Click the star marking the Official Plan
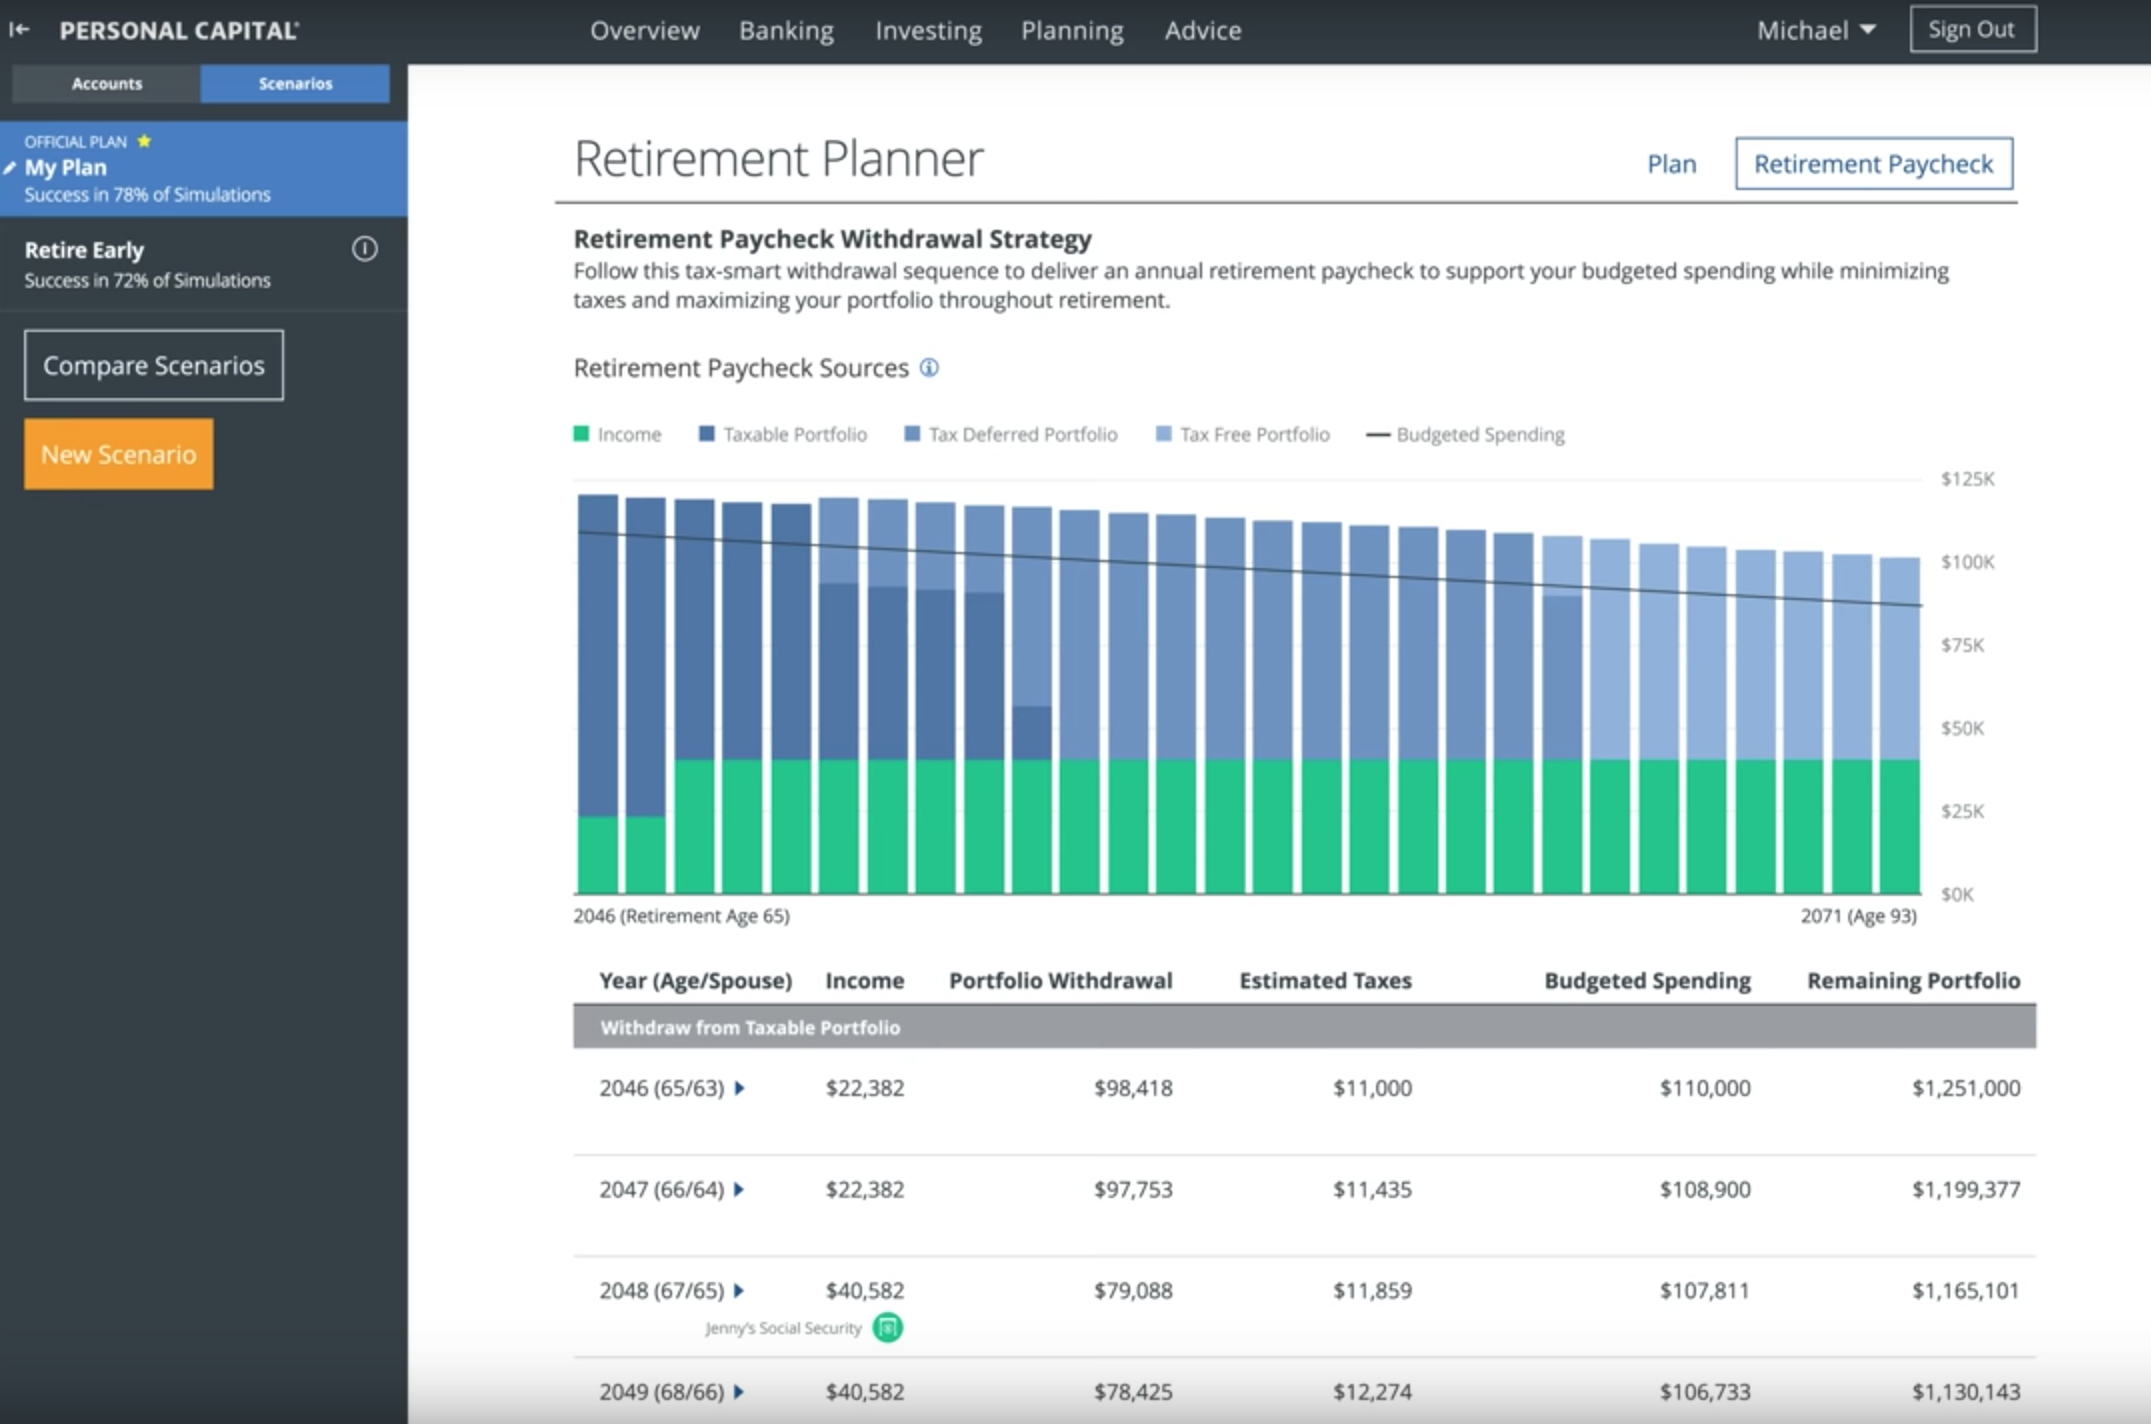This screenshot has width=2151, height=1424. (x=145, y=141)
